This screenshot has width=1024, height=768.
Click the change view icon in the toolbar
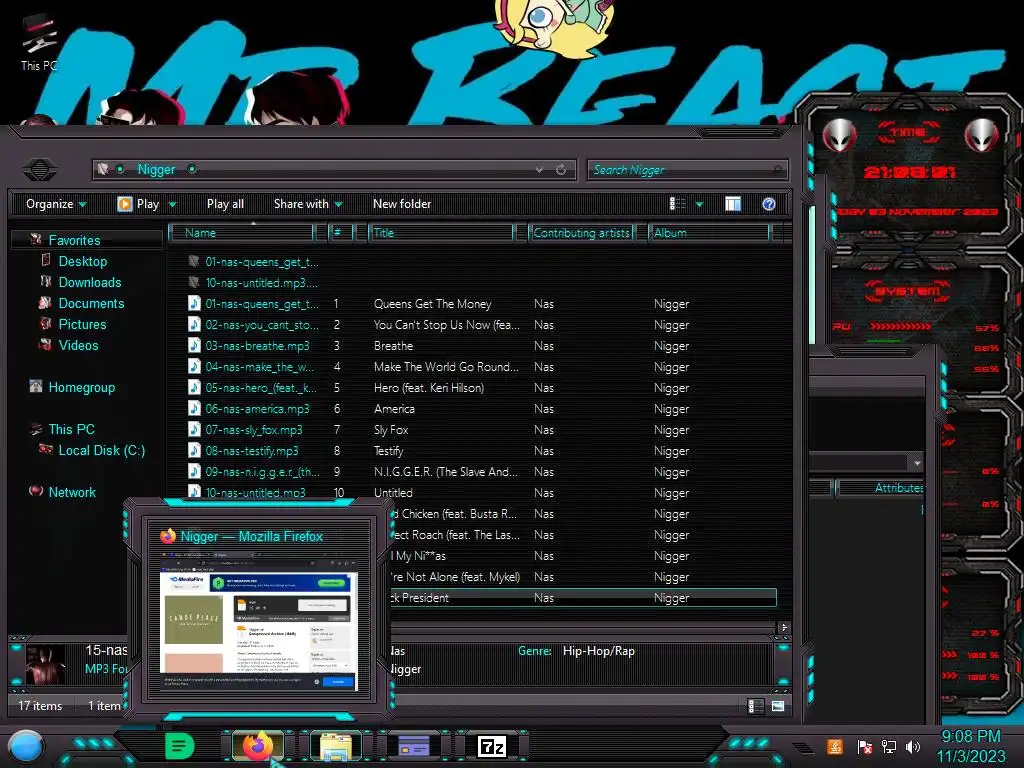tap(678, 204)
